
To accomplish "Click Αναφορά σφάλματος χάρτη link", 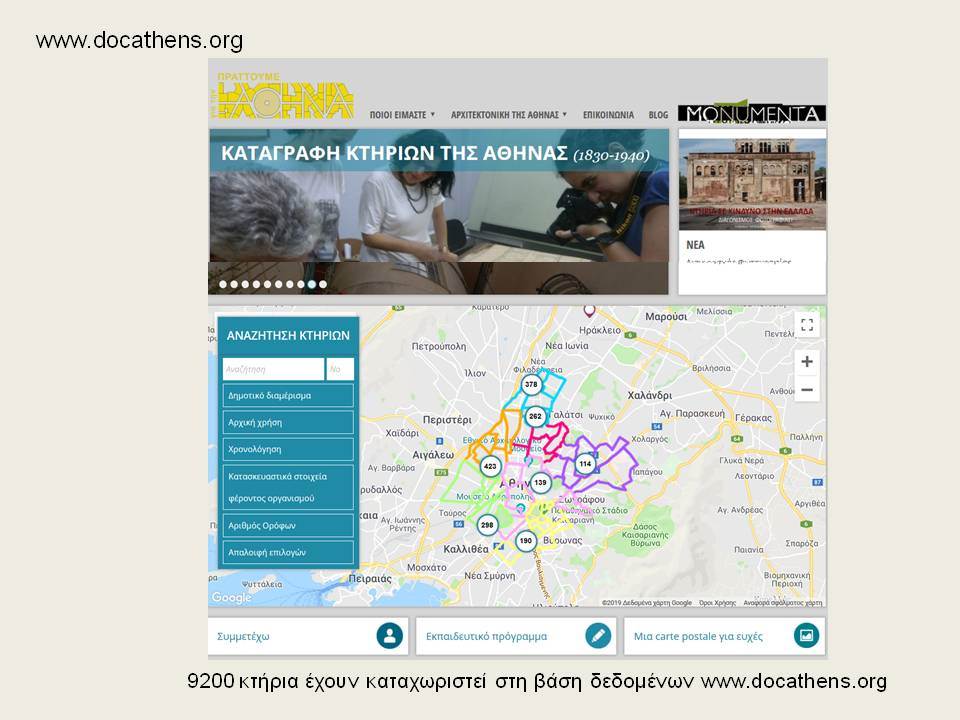I will pos(783,603).
